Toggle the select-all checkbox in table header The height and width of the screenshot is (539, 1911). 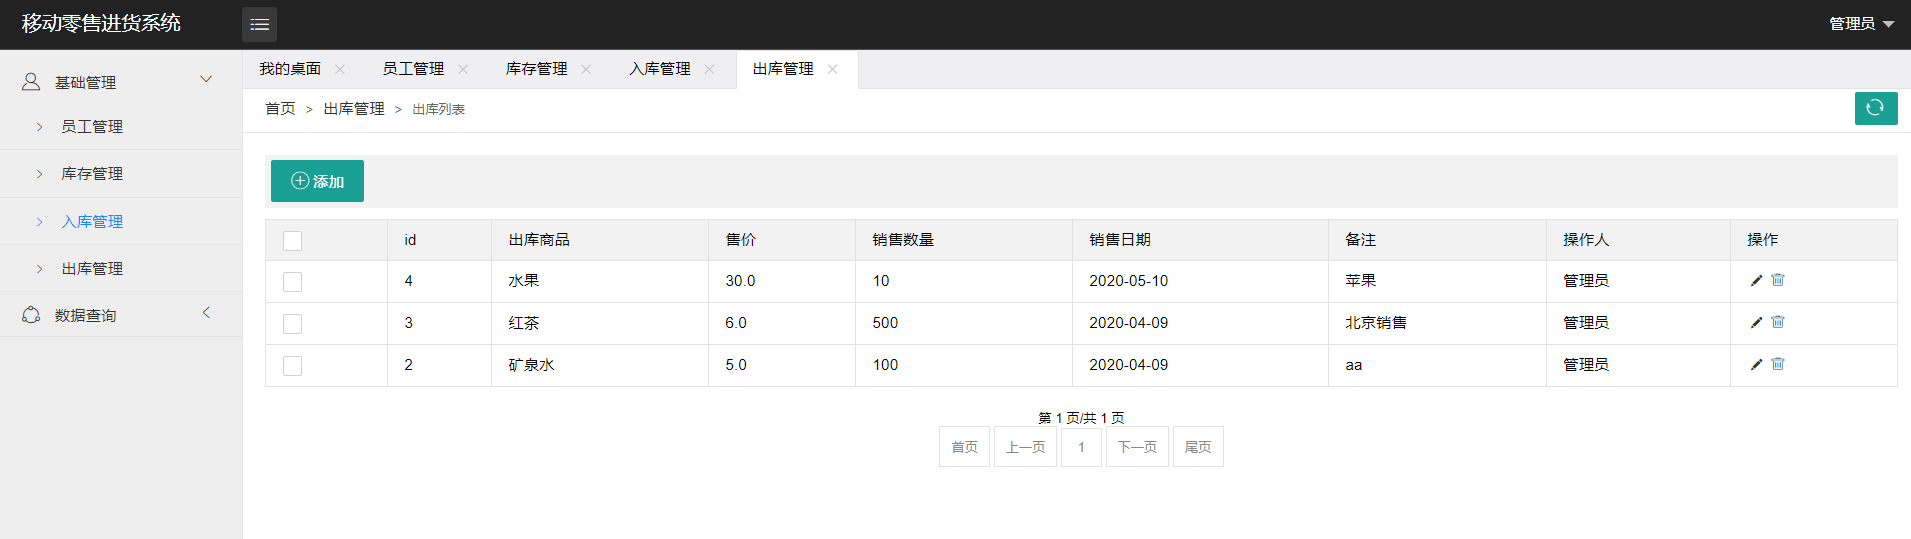(292, 241)
